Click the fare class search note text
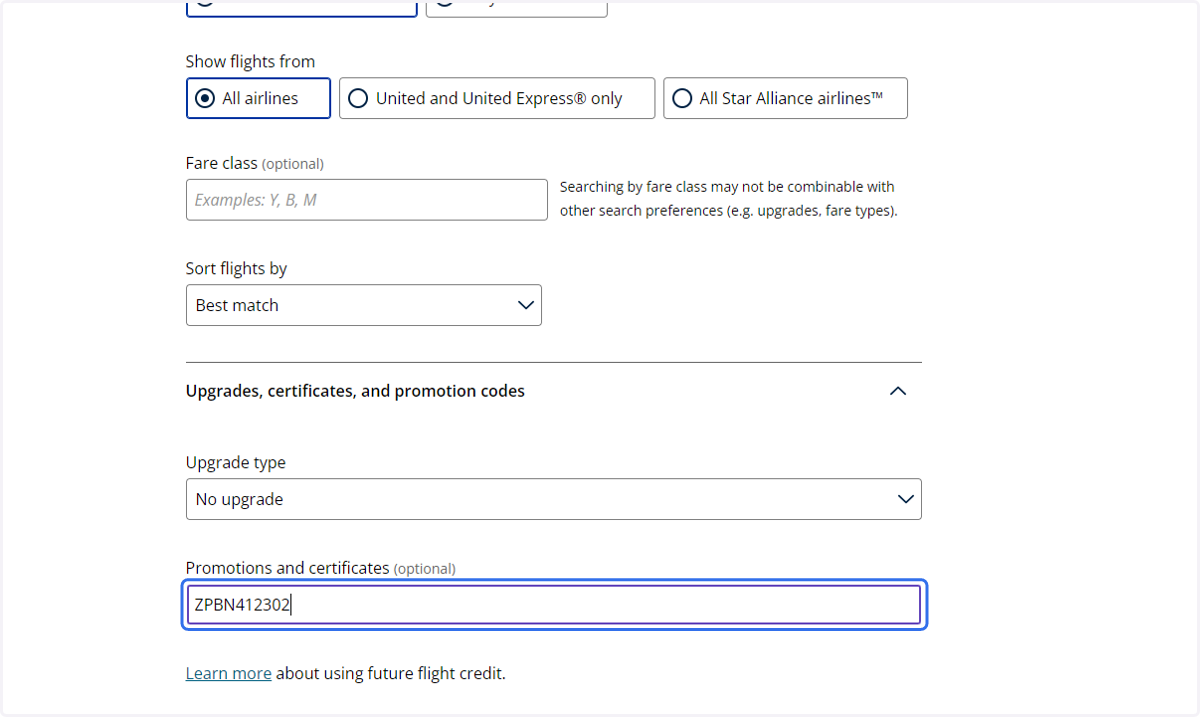The width and height of the screenshot is (1200, 717). [728, 199]
